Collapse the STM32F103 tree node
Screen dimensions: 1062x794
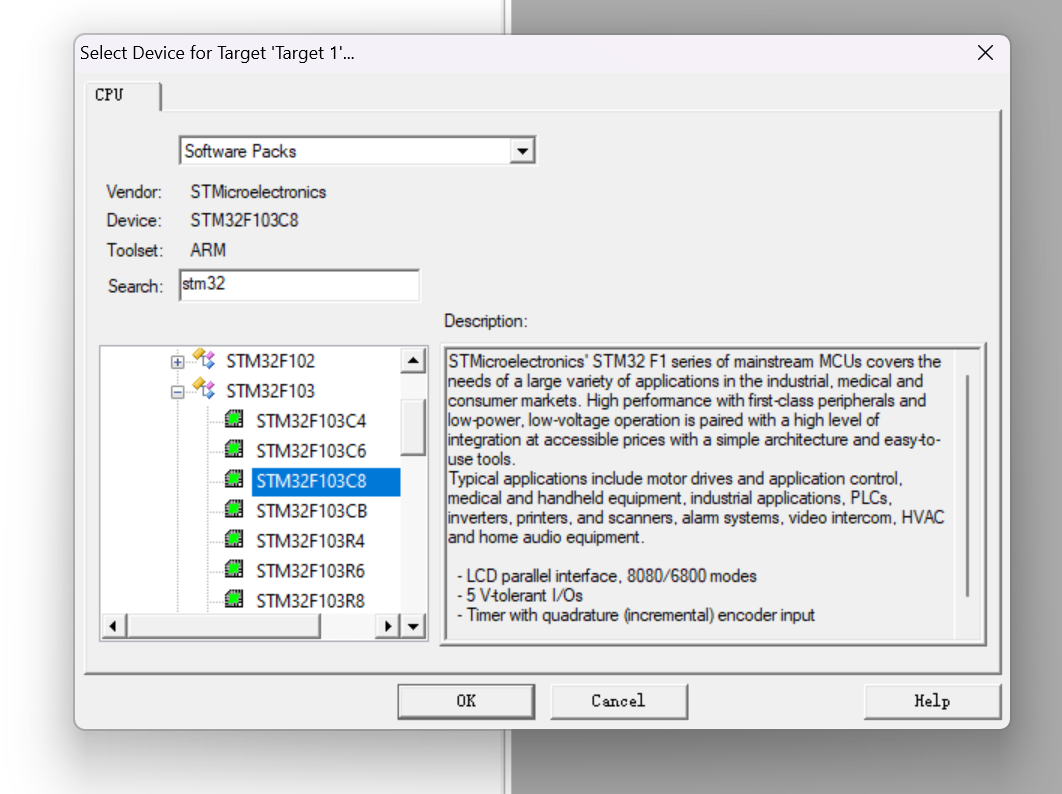(177, 392)
